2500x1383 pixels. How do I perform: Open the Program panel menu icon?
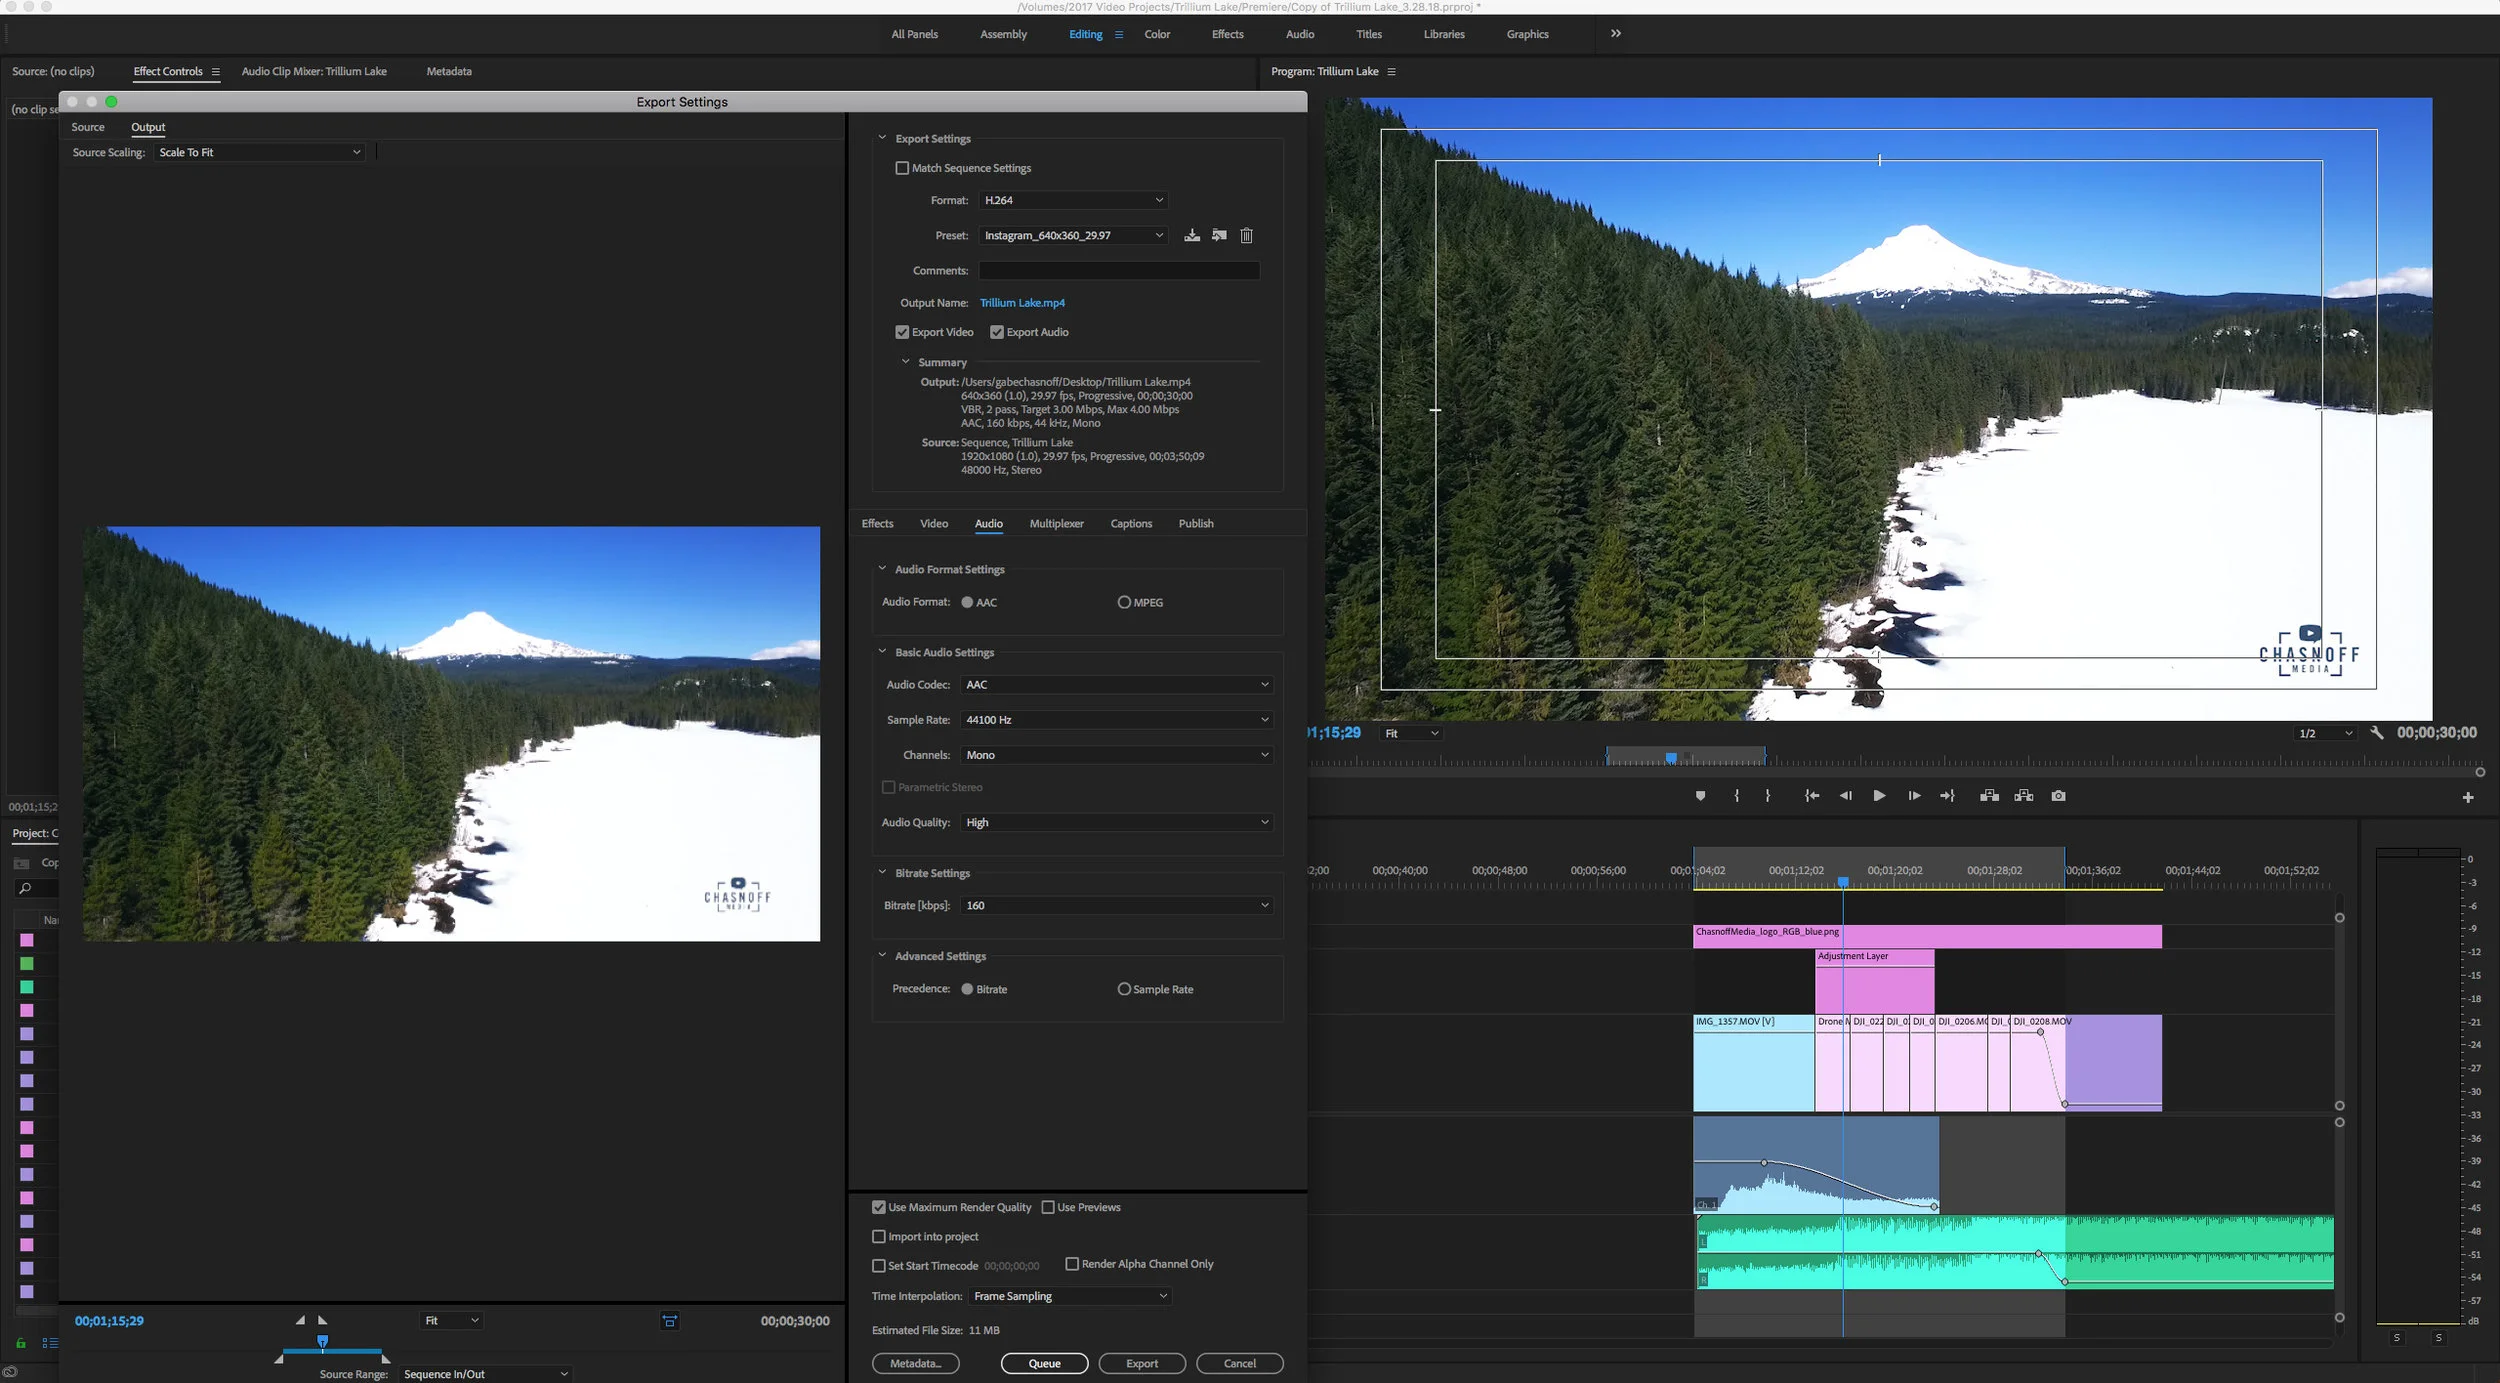coord(1391,72)
